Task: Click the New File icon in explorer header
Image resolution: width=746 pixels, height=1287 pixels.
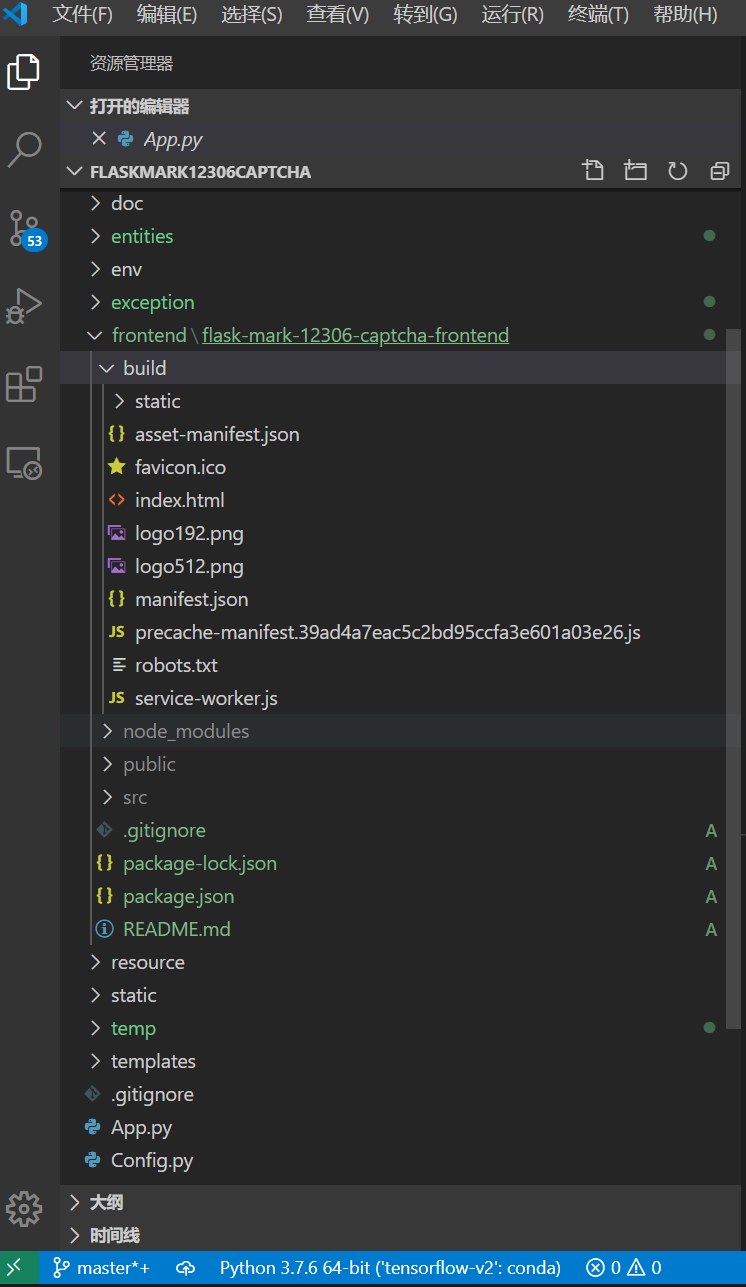Action: pyautogui.click(x=593, y=171)
